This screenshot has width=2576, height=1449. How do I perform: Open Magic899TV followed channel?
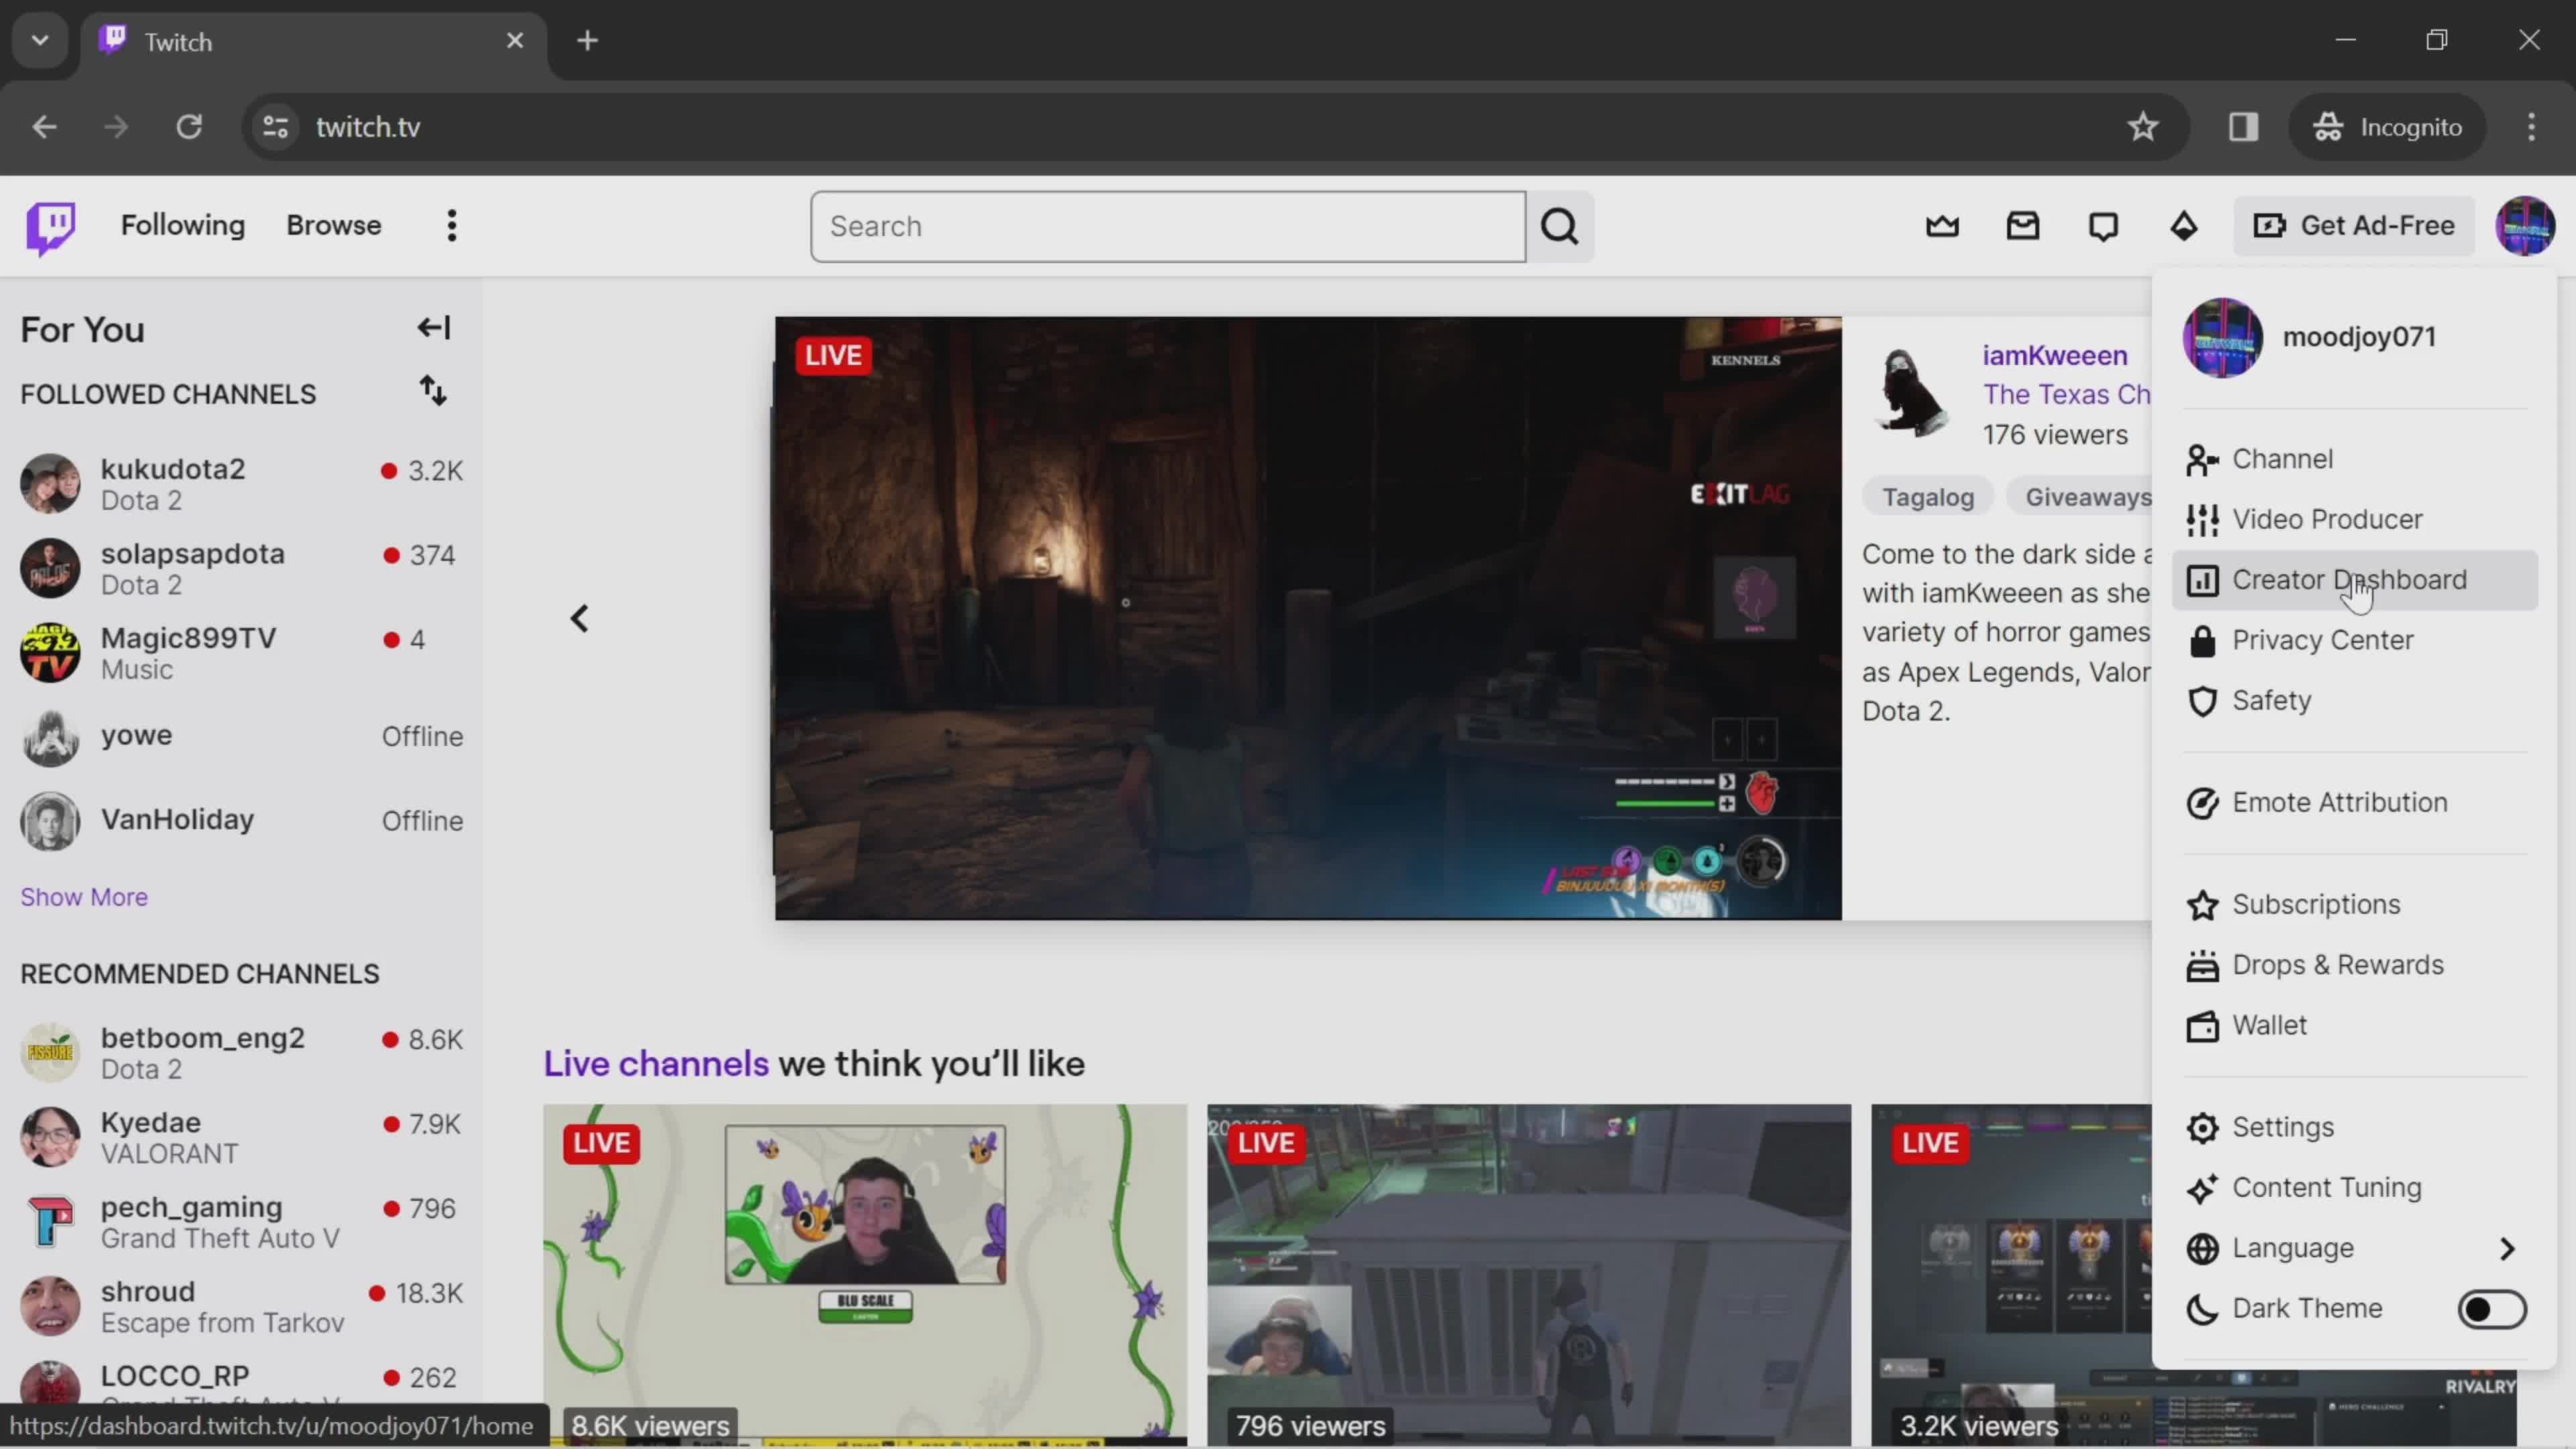pyautogui.click(x=242, y=653)
